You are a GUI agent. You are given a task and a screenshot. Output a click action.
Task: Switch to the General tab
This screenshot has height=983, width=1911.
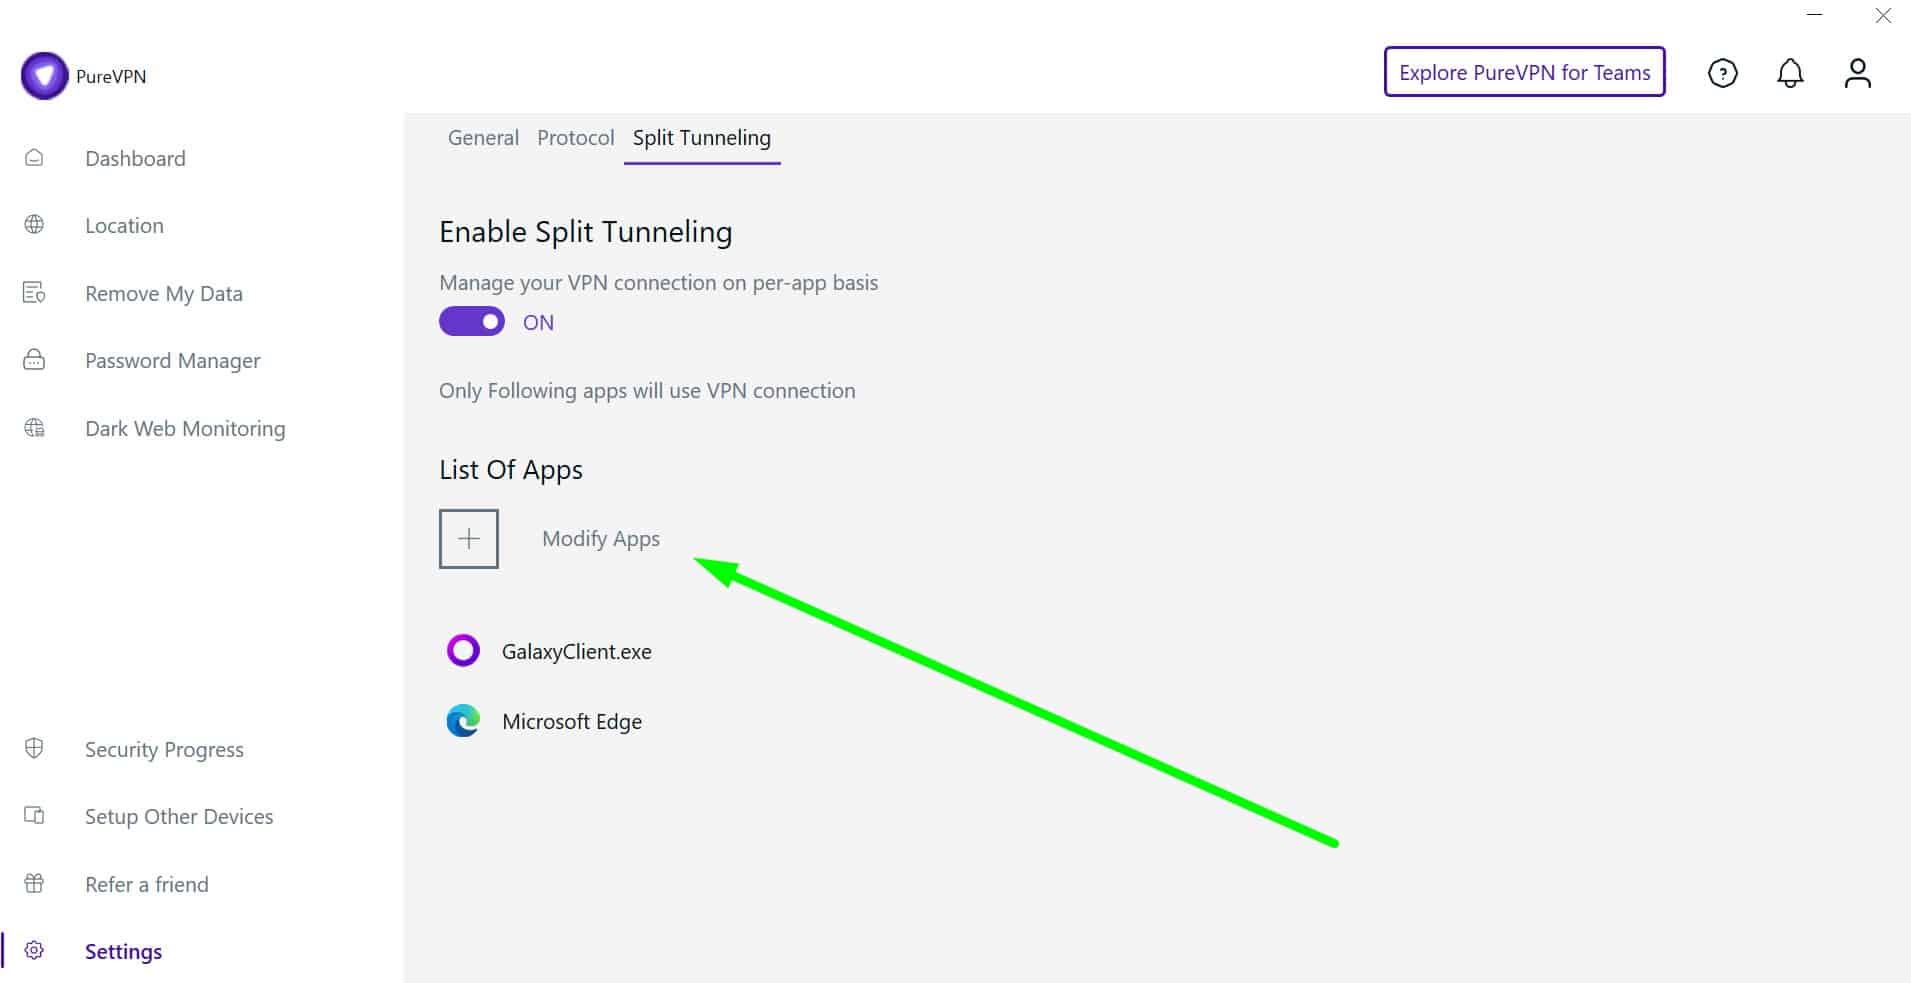pos(483,138)
